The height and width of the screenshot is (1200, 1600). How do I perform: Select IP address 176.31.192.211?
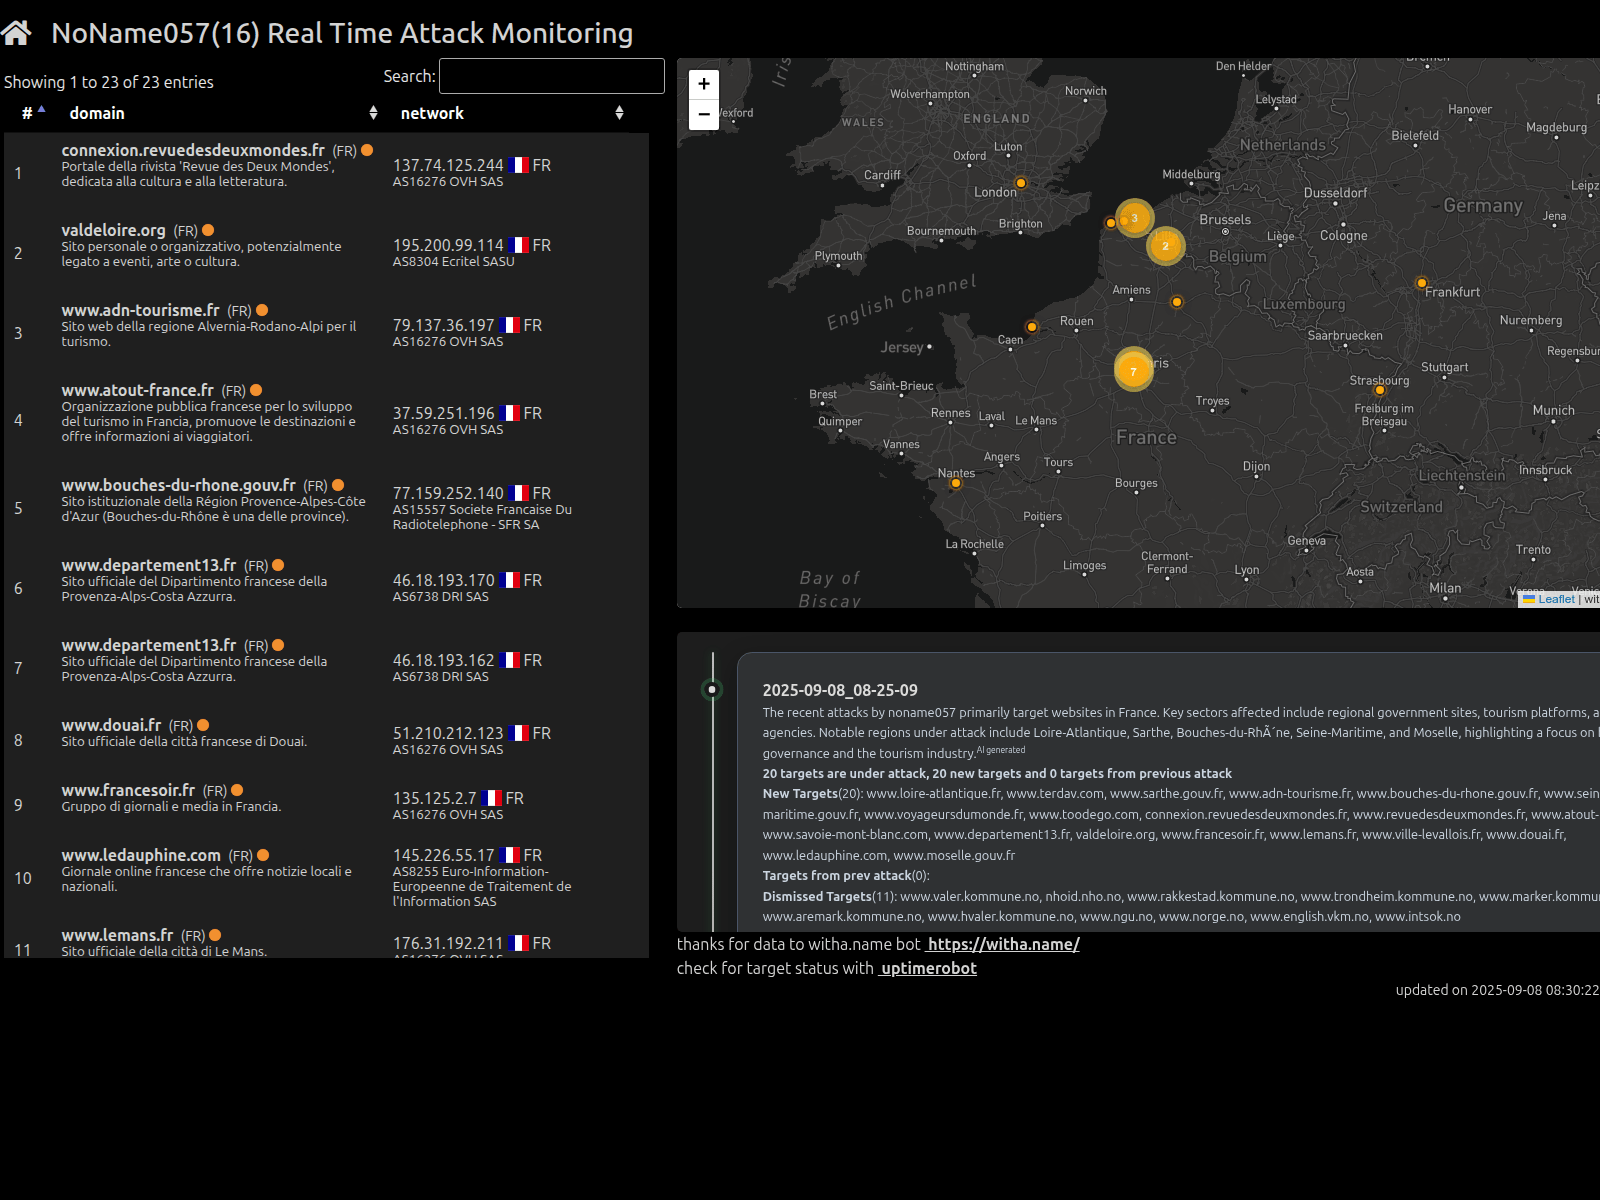[x=448, y=943]
